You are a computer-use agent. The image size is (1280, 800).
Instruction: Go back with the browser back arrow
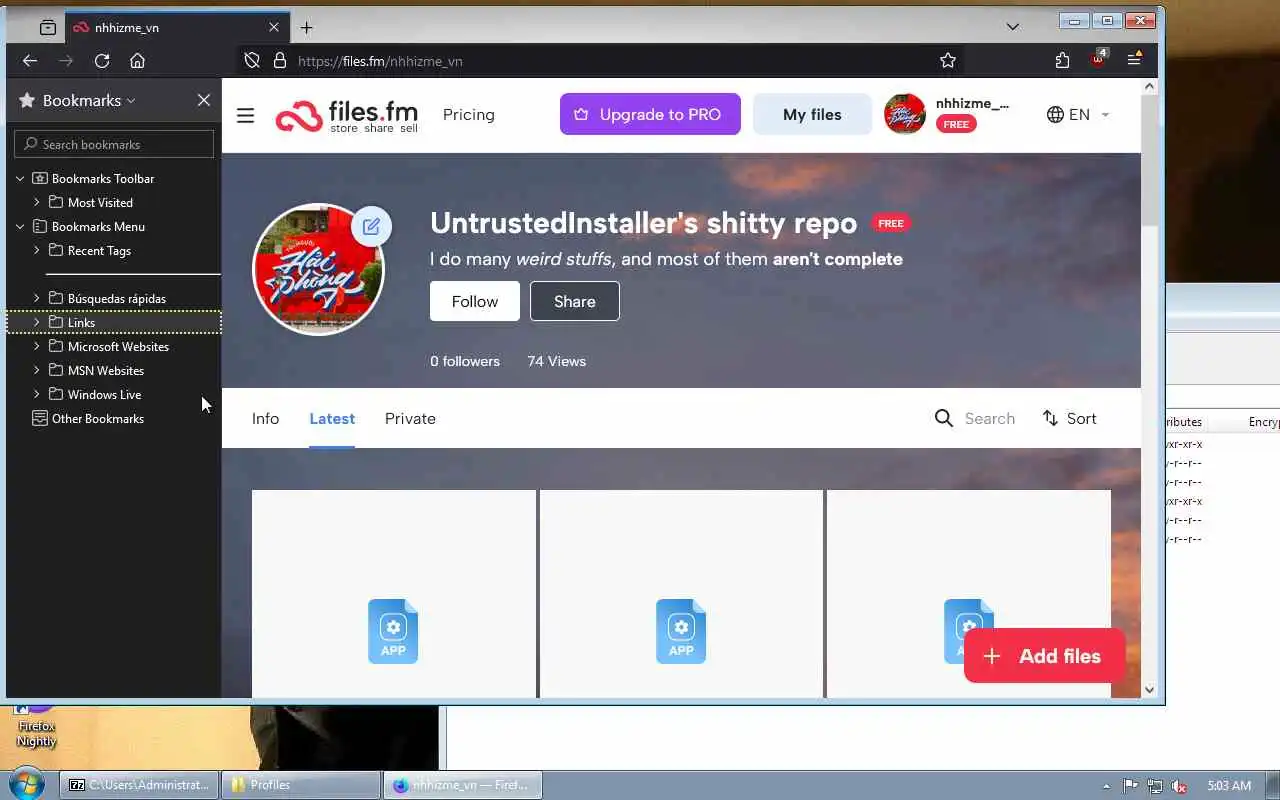click(30, 61)
